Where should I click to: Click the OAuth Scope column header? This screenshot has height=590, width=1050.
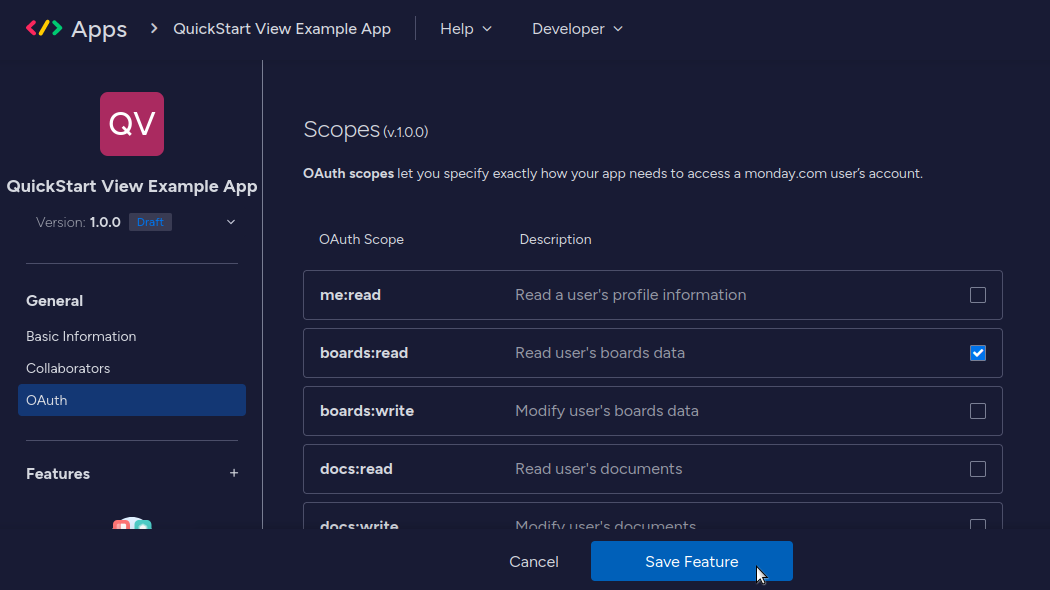pos(361,240)
